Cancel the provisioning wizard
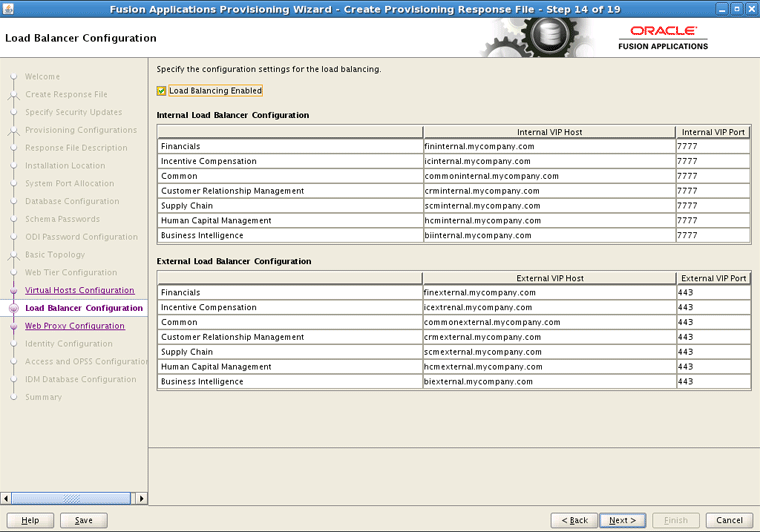This screenshot has height=532, width=760. (729, 520)
